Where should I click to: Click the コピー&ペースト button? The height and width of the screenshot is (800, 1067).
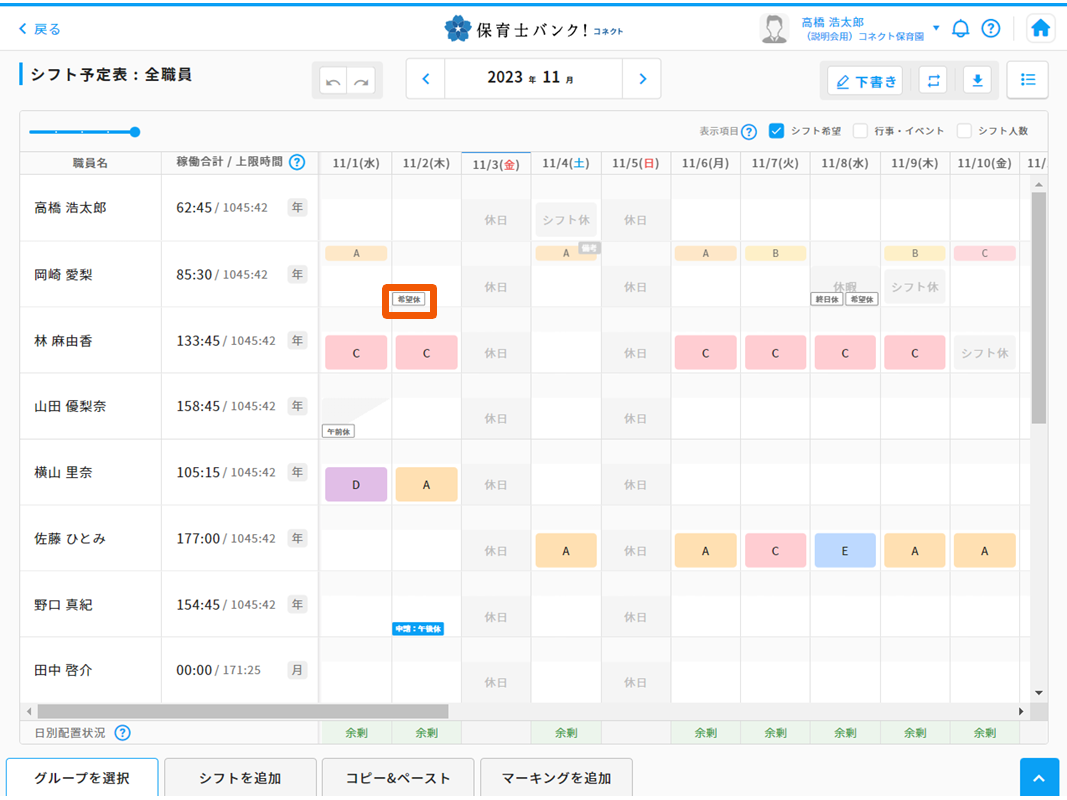tap(398, 777)
